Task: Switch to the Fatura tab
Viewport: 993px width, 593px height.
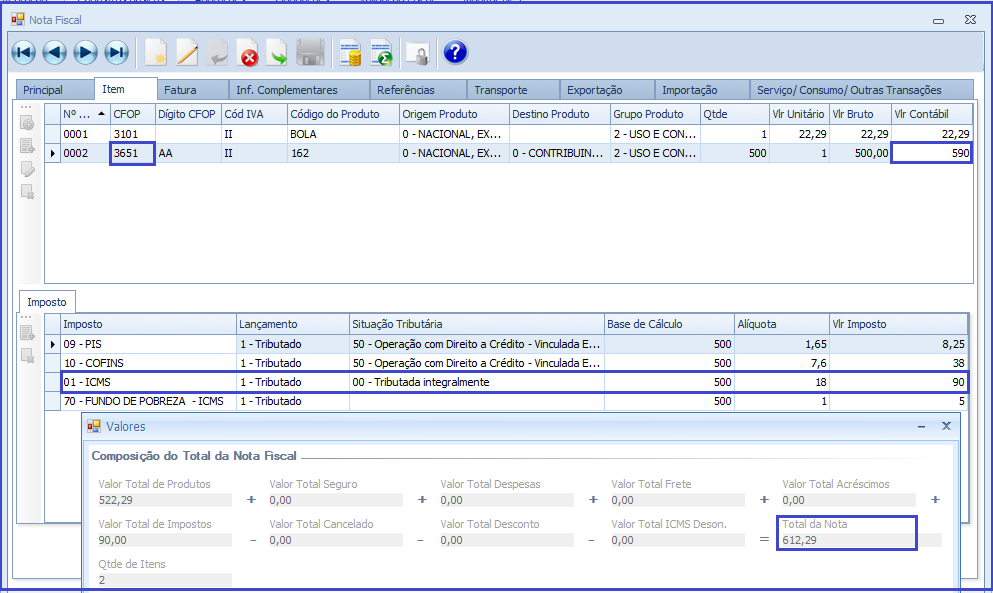Action: pos(180,90)
